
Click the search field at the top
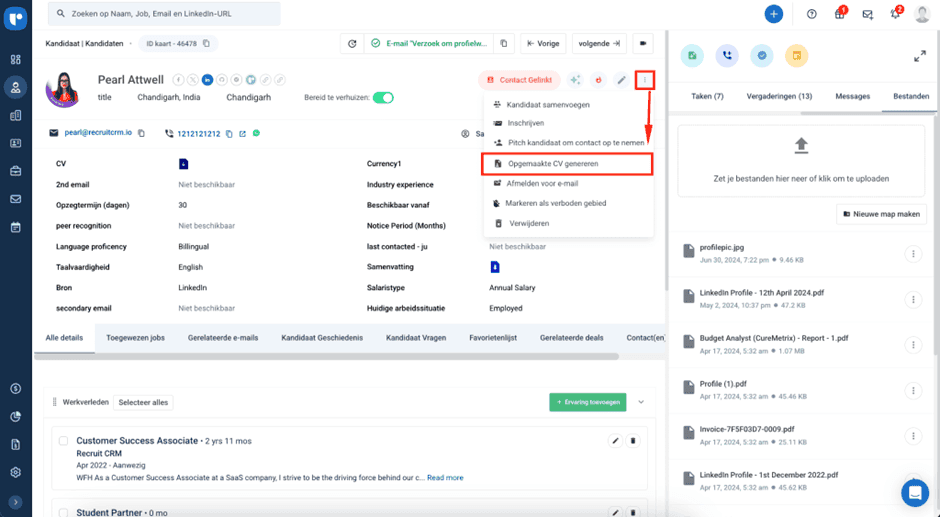[165, 14]
